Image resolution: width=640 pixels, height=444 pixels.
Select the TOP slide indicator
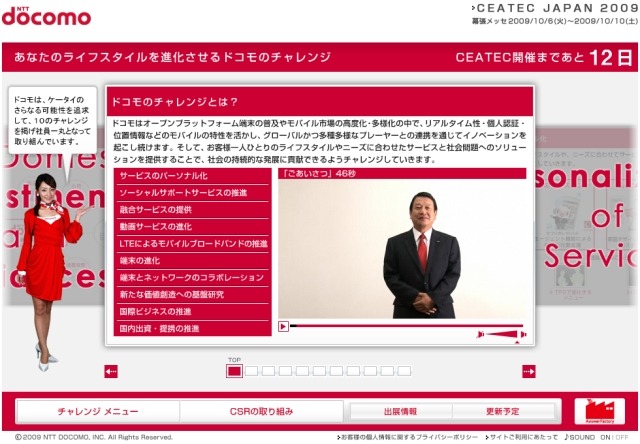234,371
